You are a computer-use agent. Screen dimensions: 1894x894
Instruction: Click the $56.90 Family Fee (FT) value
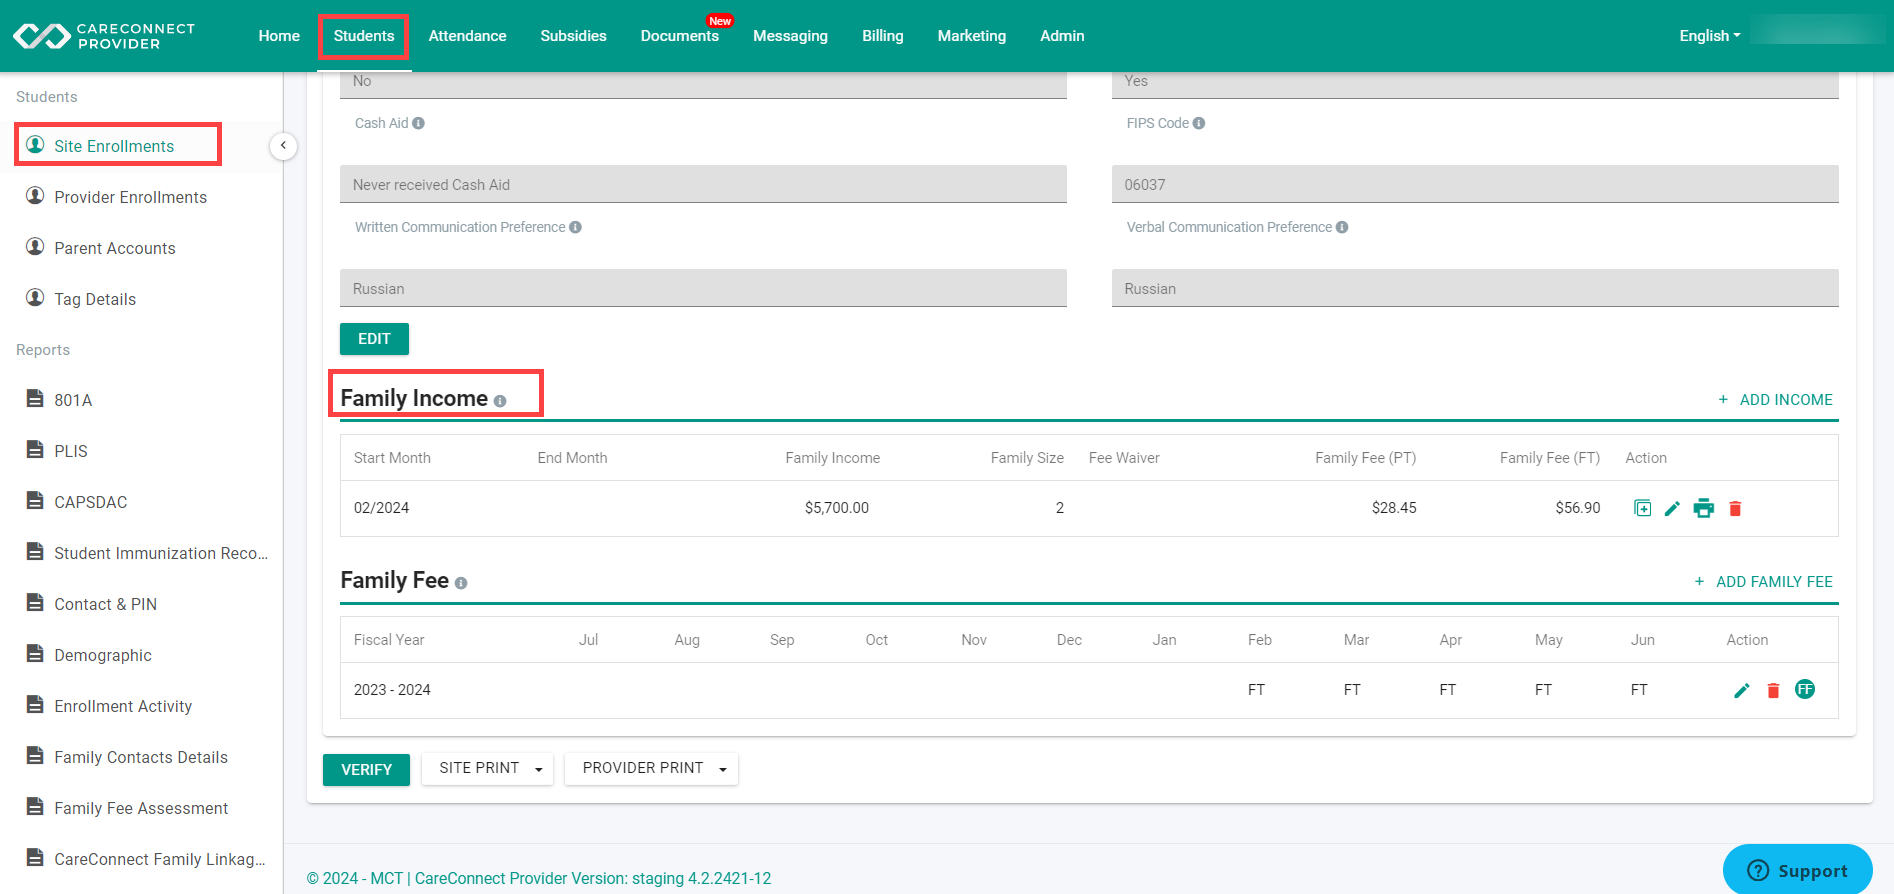[1578, 508]
